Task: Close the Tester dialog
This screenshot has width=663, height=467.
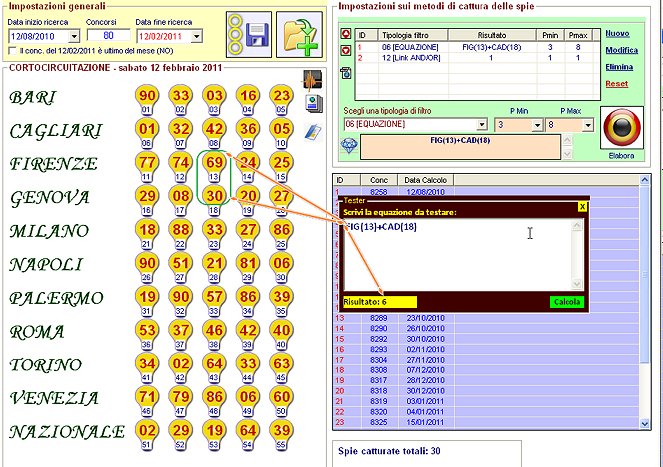Action: click(x=582, y=206)
